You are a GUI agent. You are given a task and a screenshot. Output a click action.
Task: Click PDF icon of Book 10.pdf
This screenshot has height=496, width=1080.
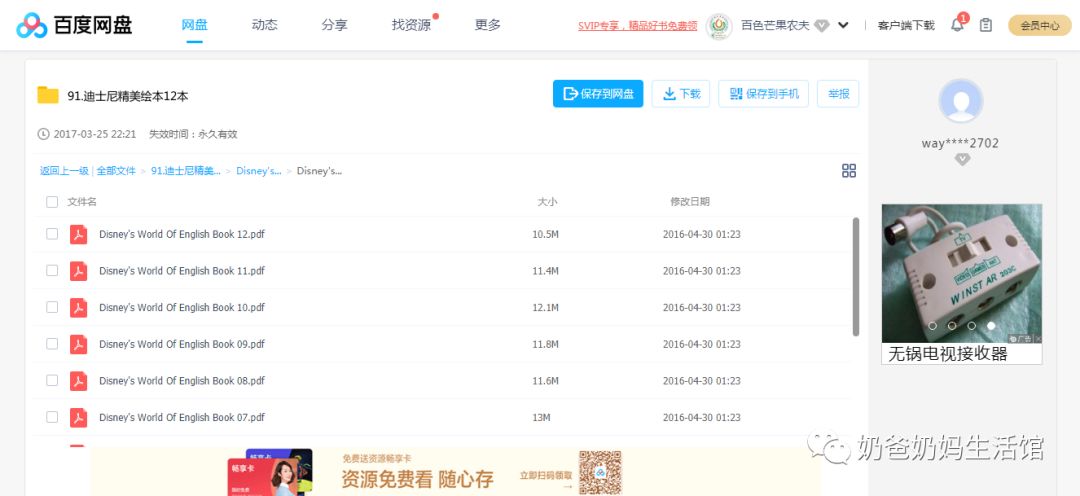pyautogui.click(x=79, y=307)
